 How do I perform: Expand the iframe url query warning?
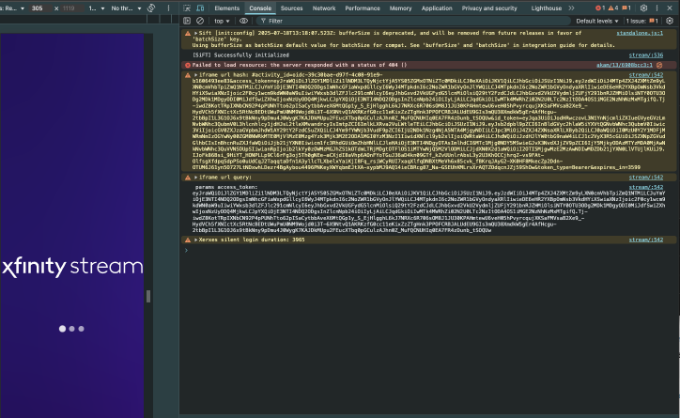[196, 177]
